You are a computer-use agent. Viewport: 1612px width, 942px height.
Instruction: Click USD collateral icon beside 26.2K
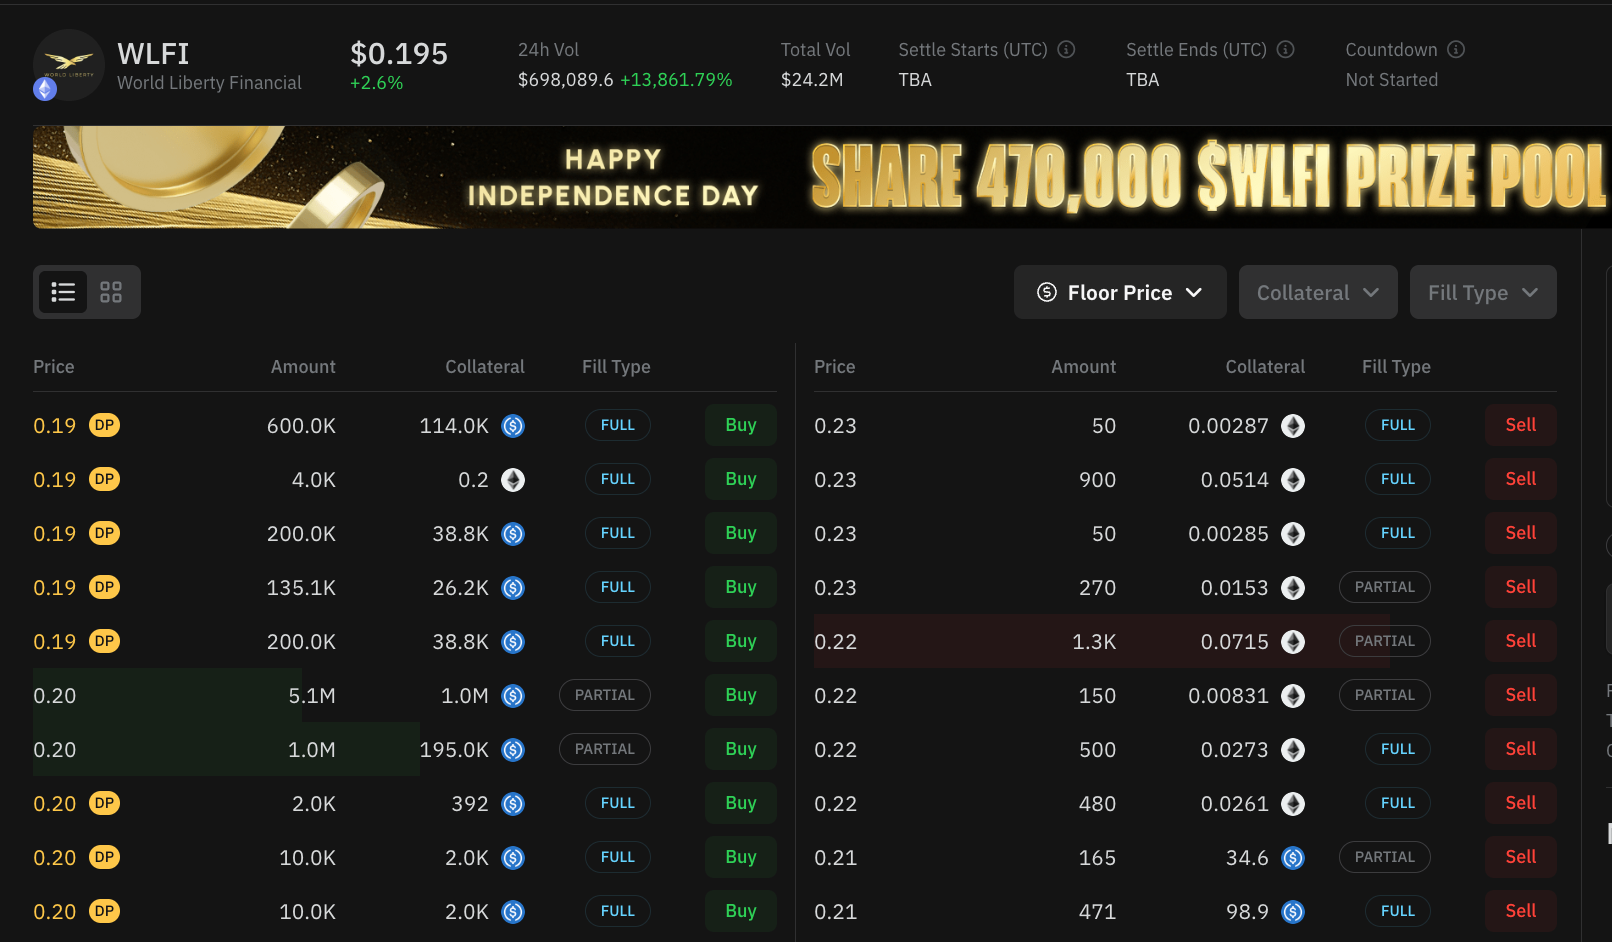pos(513,588)
